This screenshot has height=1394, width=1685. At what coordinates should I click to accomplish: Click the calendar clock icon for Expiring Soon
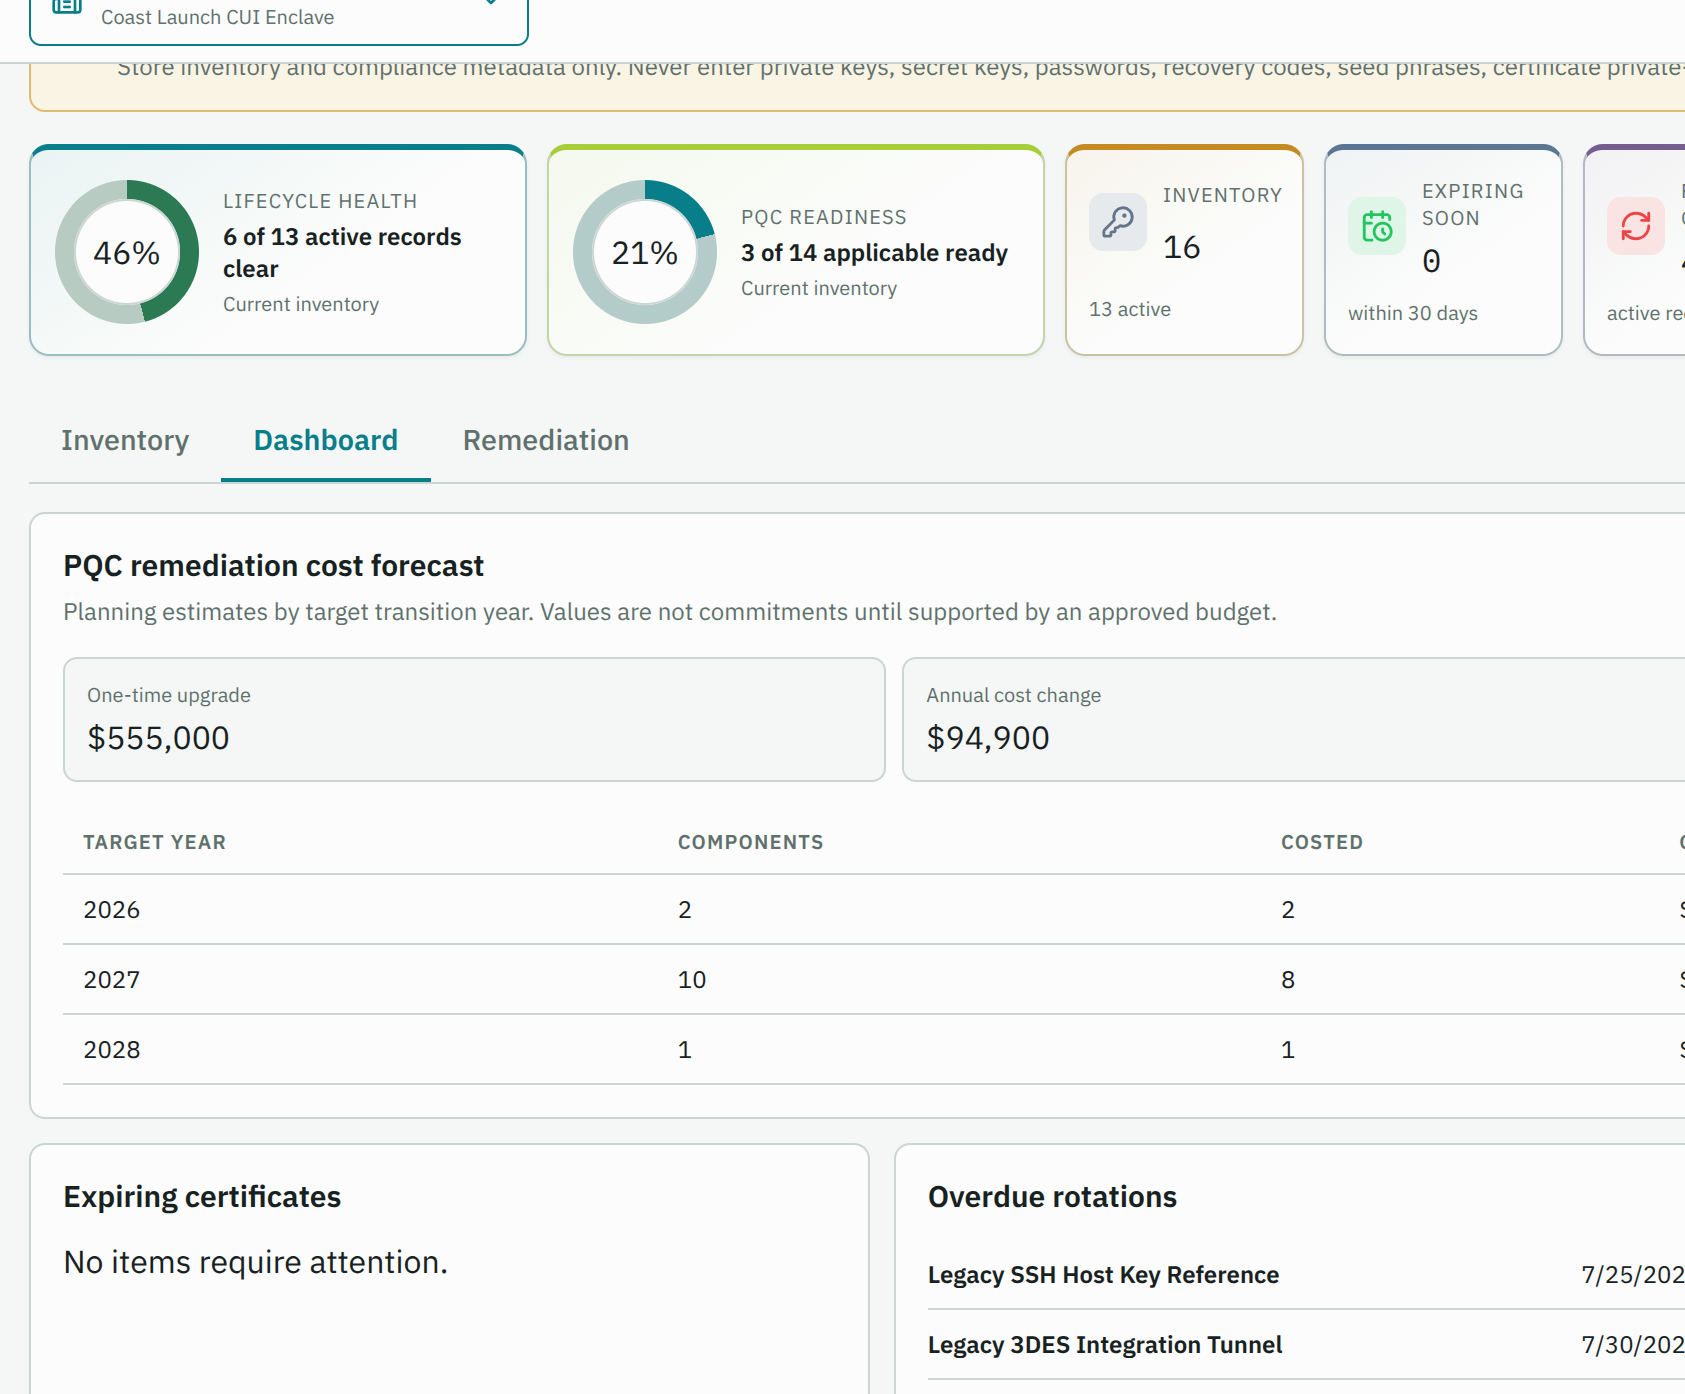(1377, 226)
